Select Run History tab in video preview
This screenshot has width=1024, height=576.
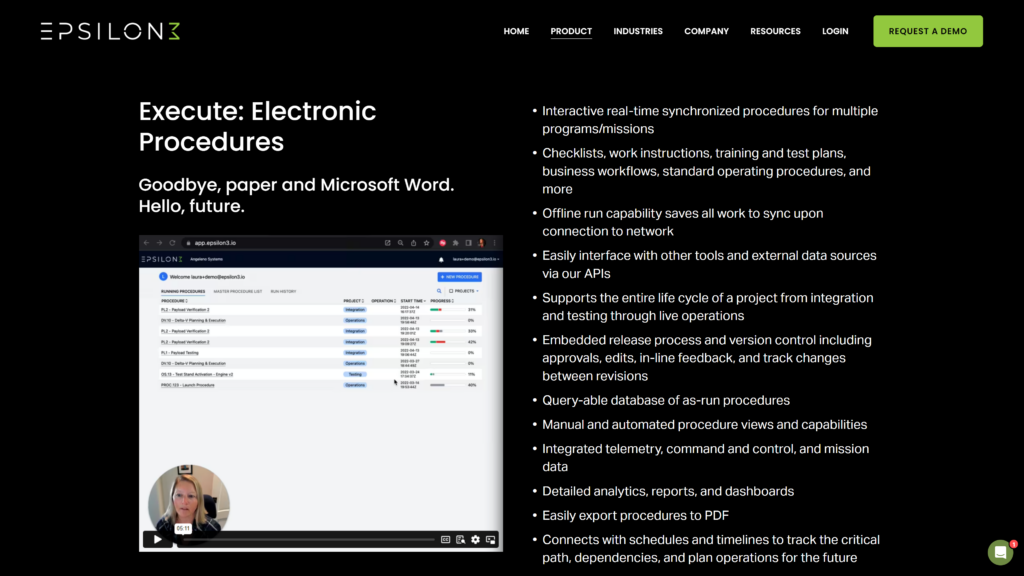pyautogui.click(x=283, y=291)
